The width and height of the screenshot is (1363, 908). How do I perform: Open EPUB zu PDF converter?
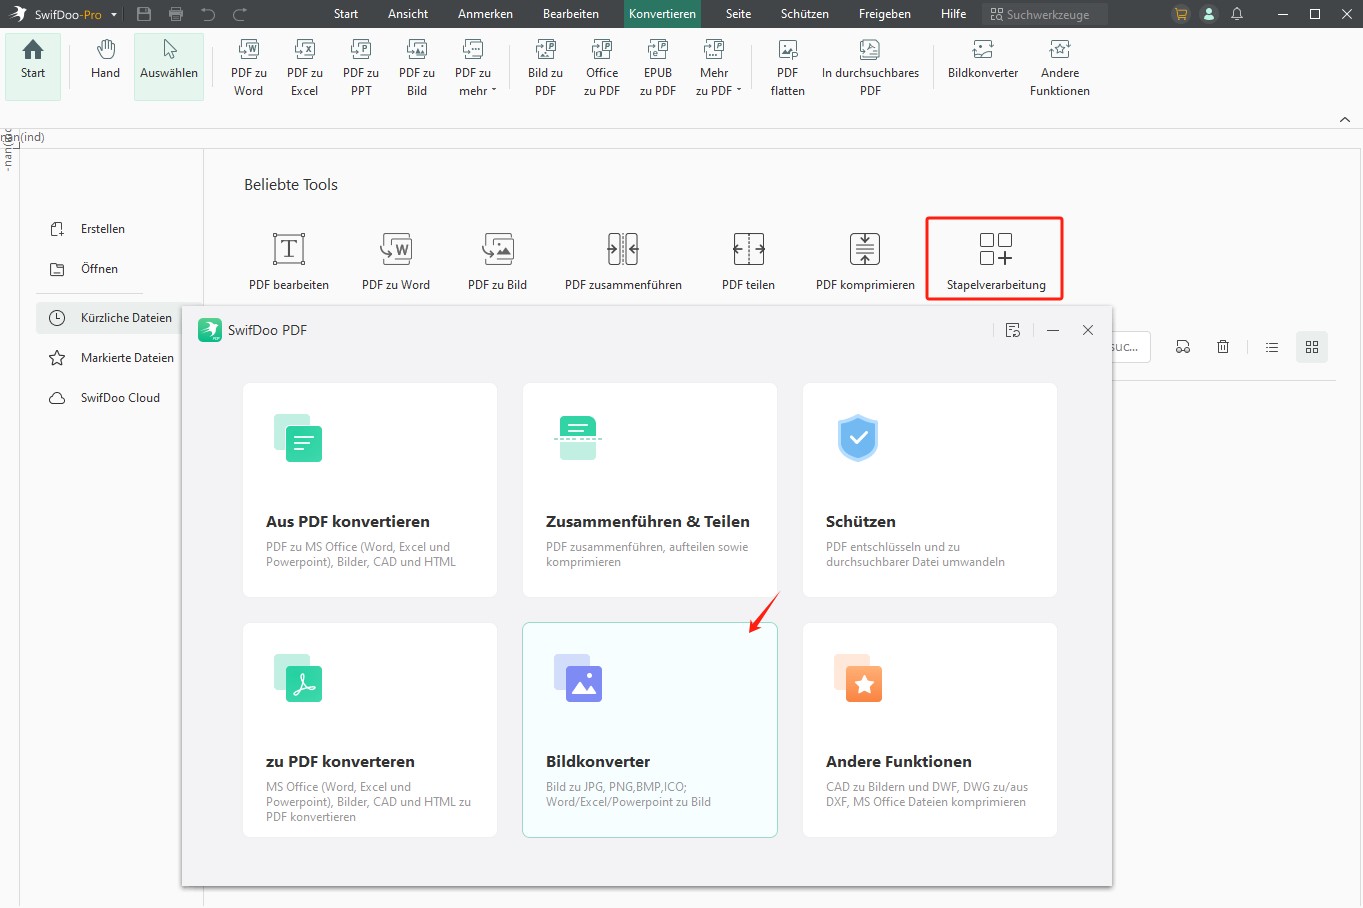[x=658, y=67]
